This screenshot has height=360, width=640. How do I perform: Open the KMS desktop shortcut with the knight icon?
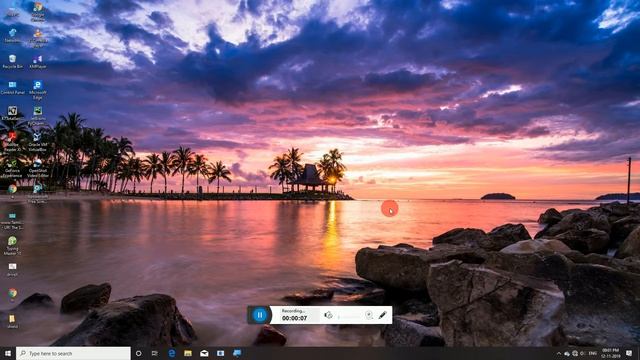(x=12, y=113)
